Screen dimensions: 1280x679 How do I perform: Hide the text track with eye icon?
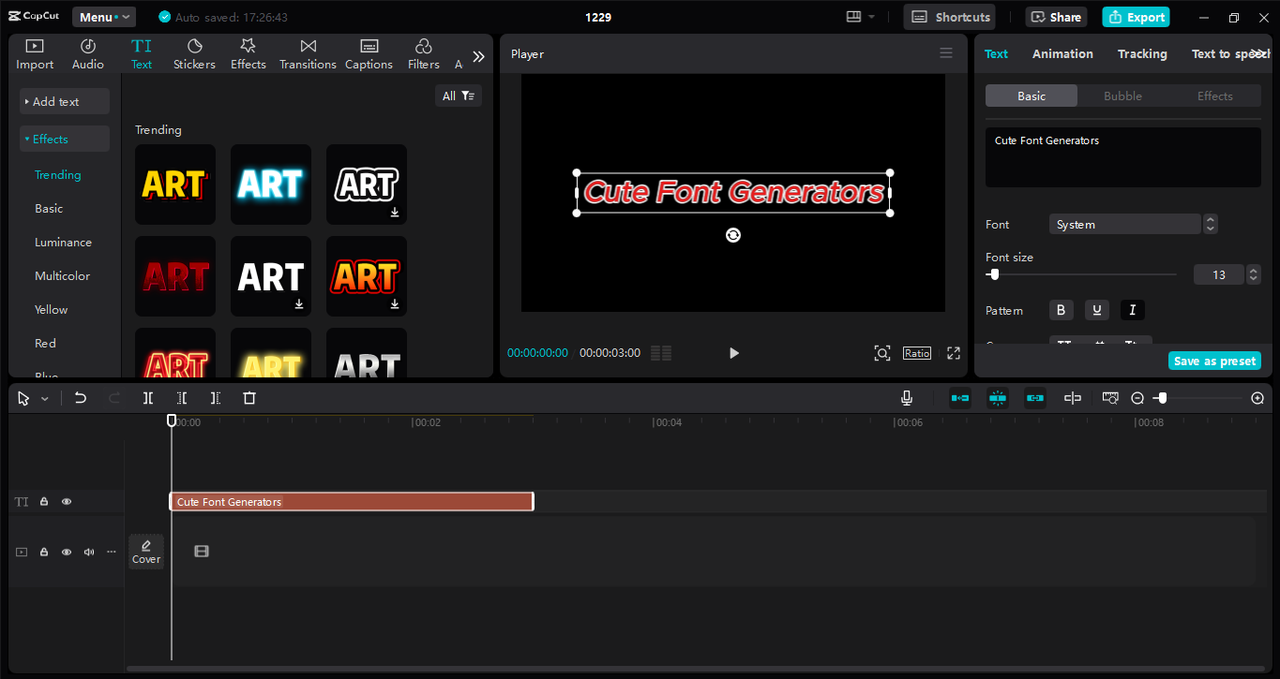coord(67,502)
